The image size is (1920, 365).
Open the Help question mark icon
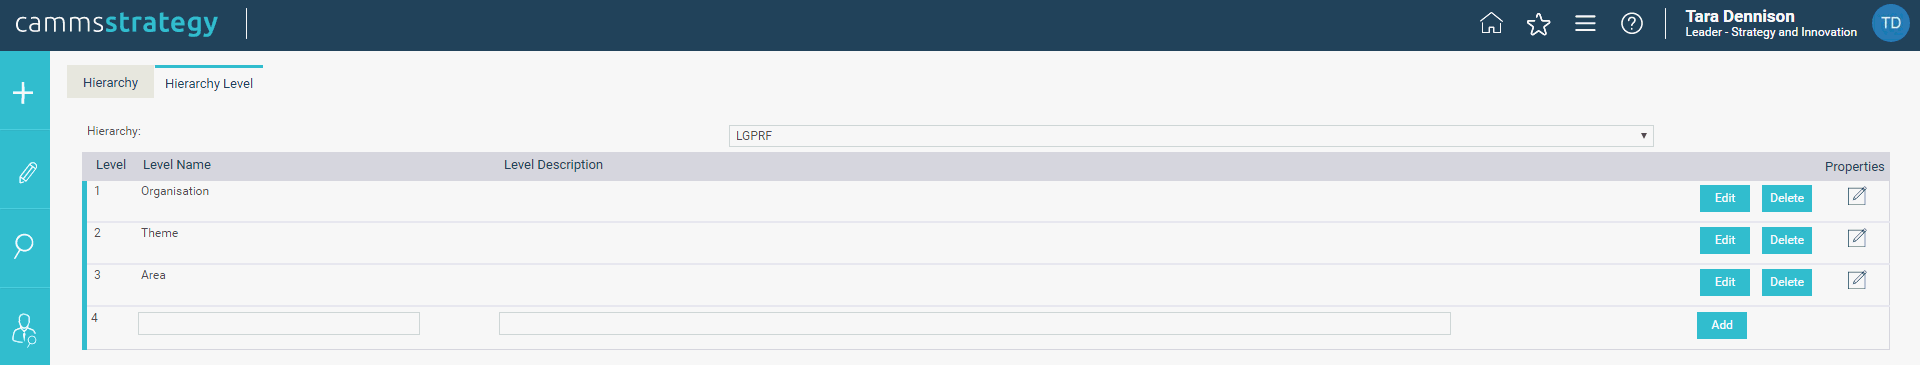(x=1632, y=23)
